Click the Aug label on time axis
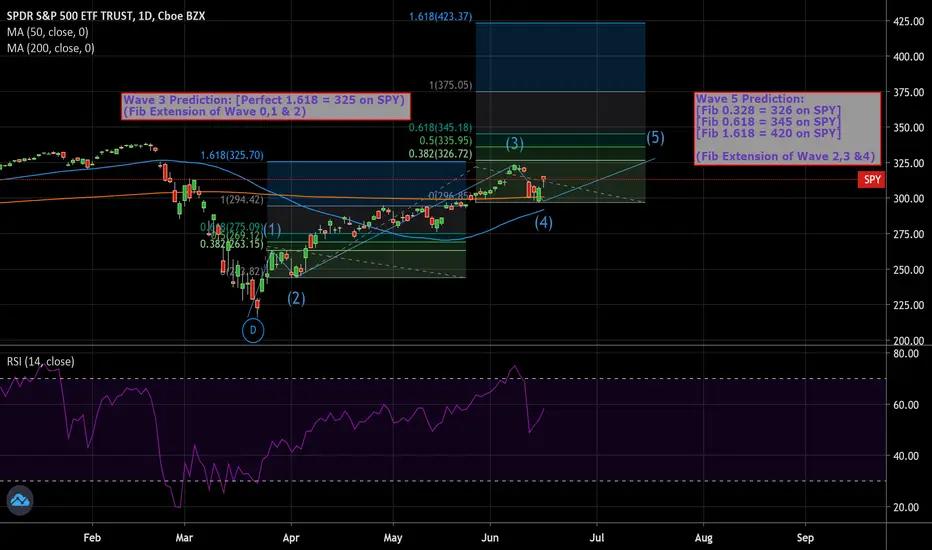Viewport: 932px width, 550px height. click(704, 538)
